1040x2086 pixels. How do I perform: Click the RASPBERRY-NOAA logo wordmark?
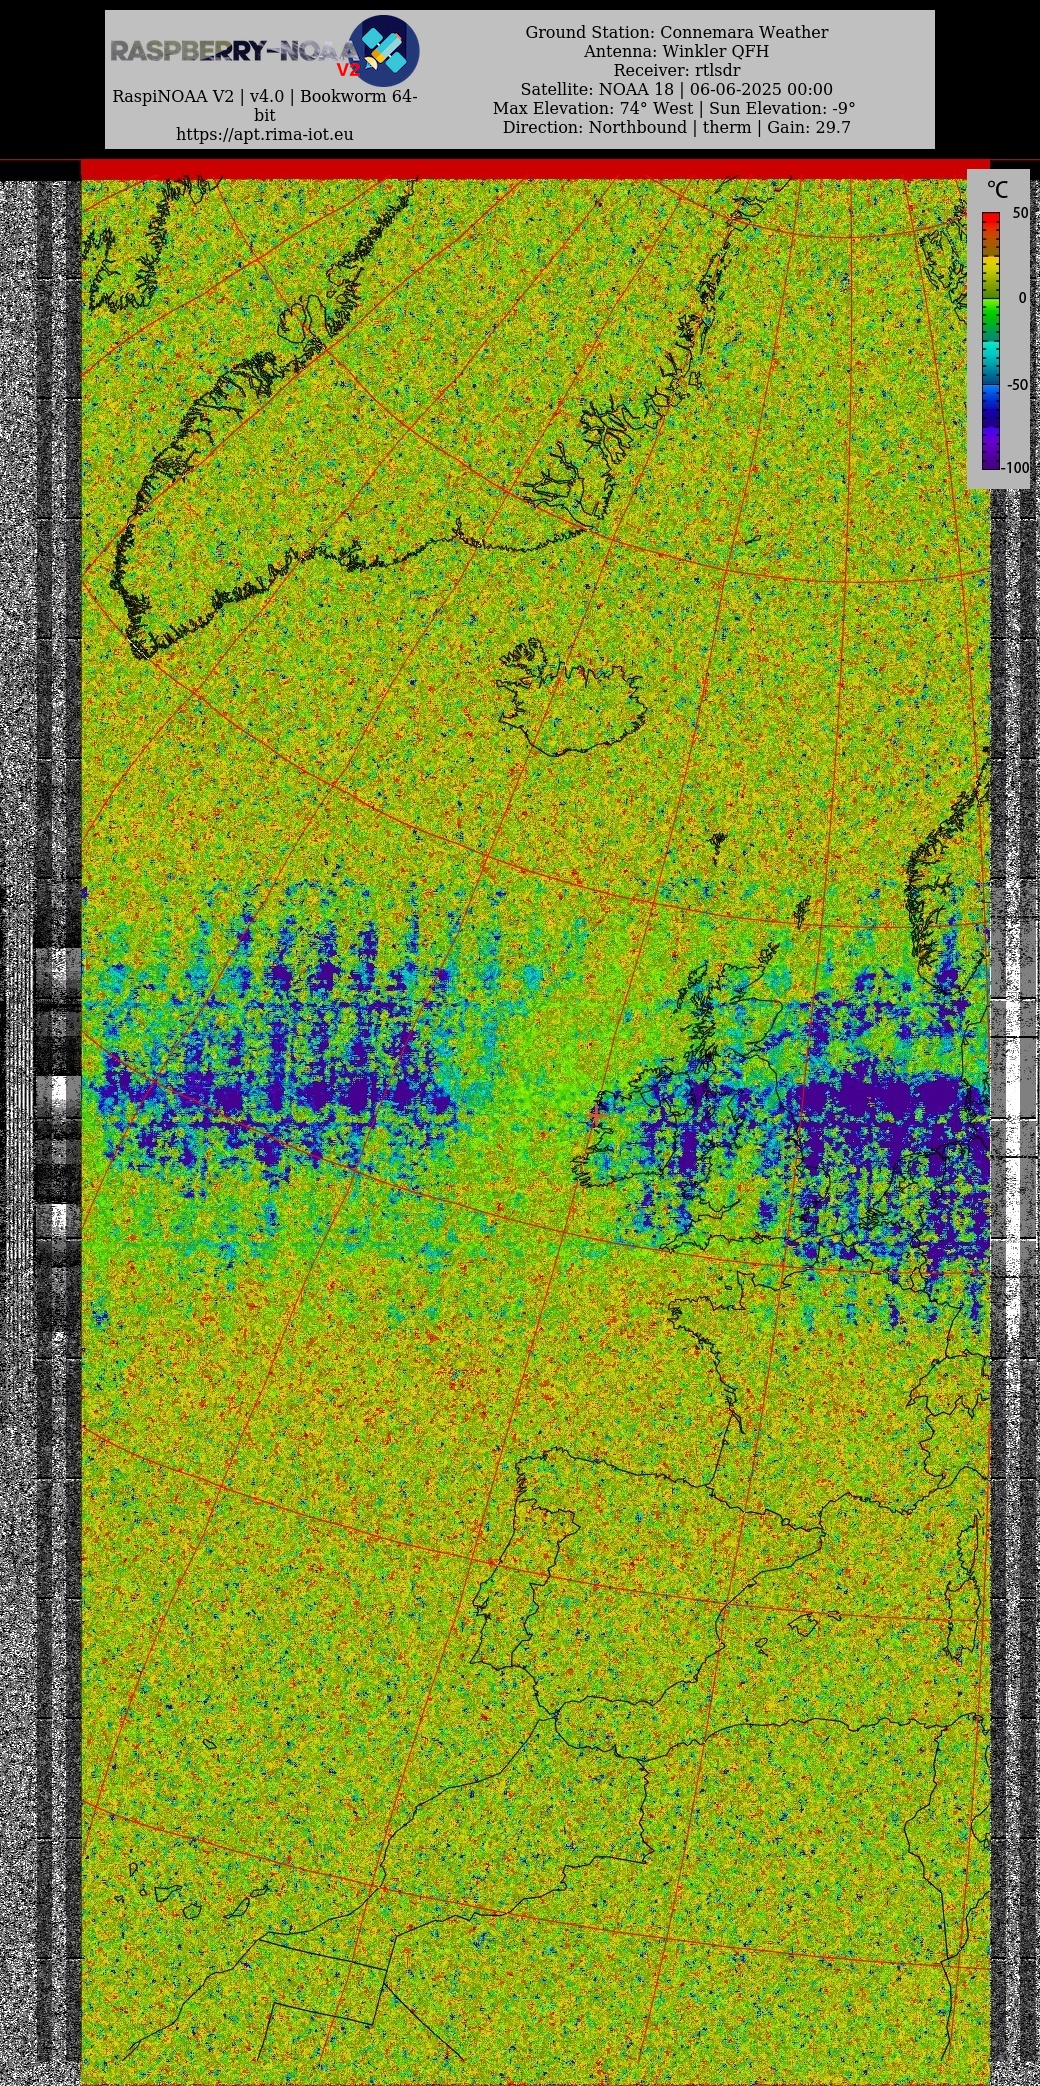pyautogui.click(x=234, y=51)
